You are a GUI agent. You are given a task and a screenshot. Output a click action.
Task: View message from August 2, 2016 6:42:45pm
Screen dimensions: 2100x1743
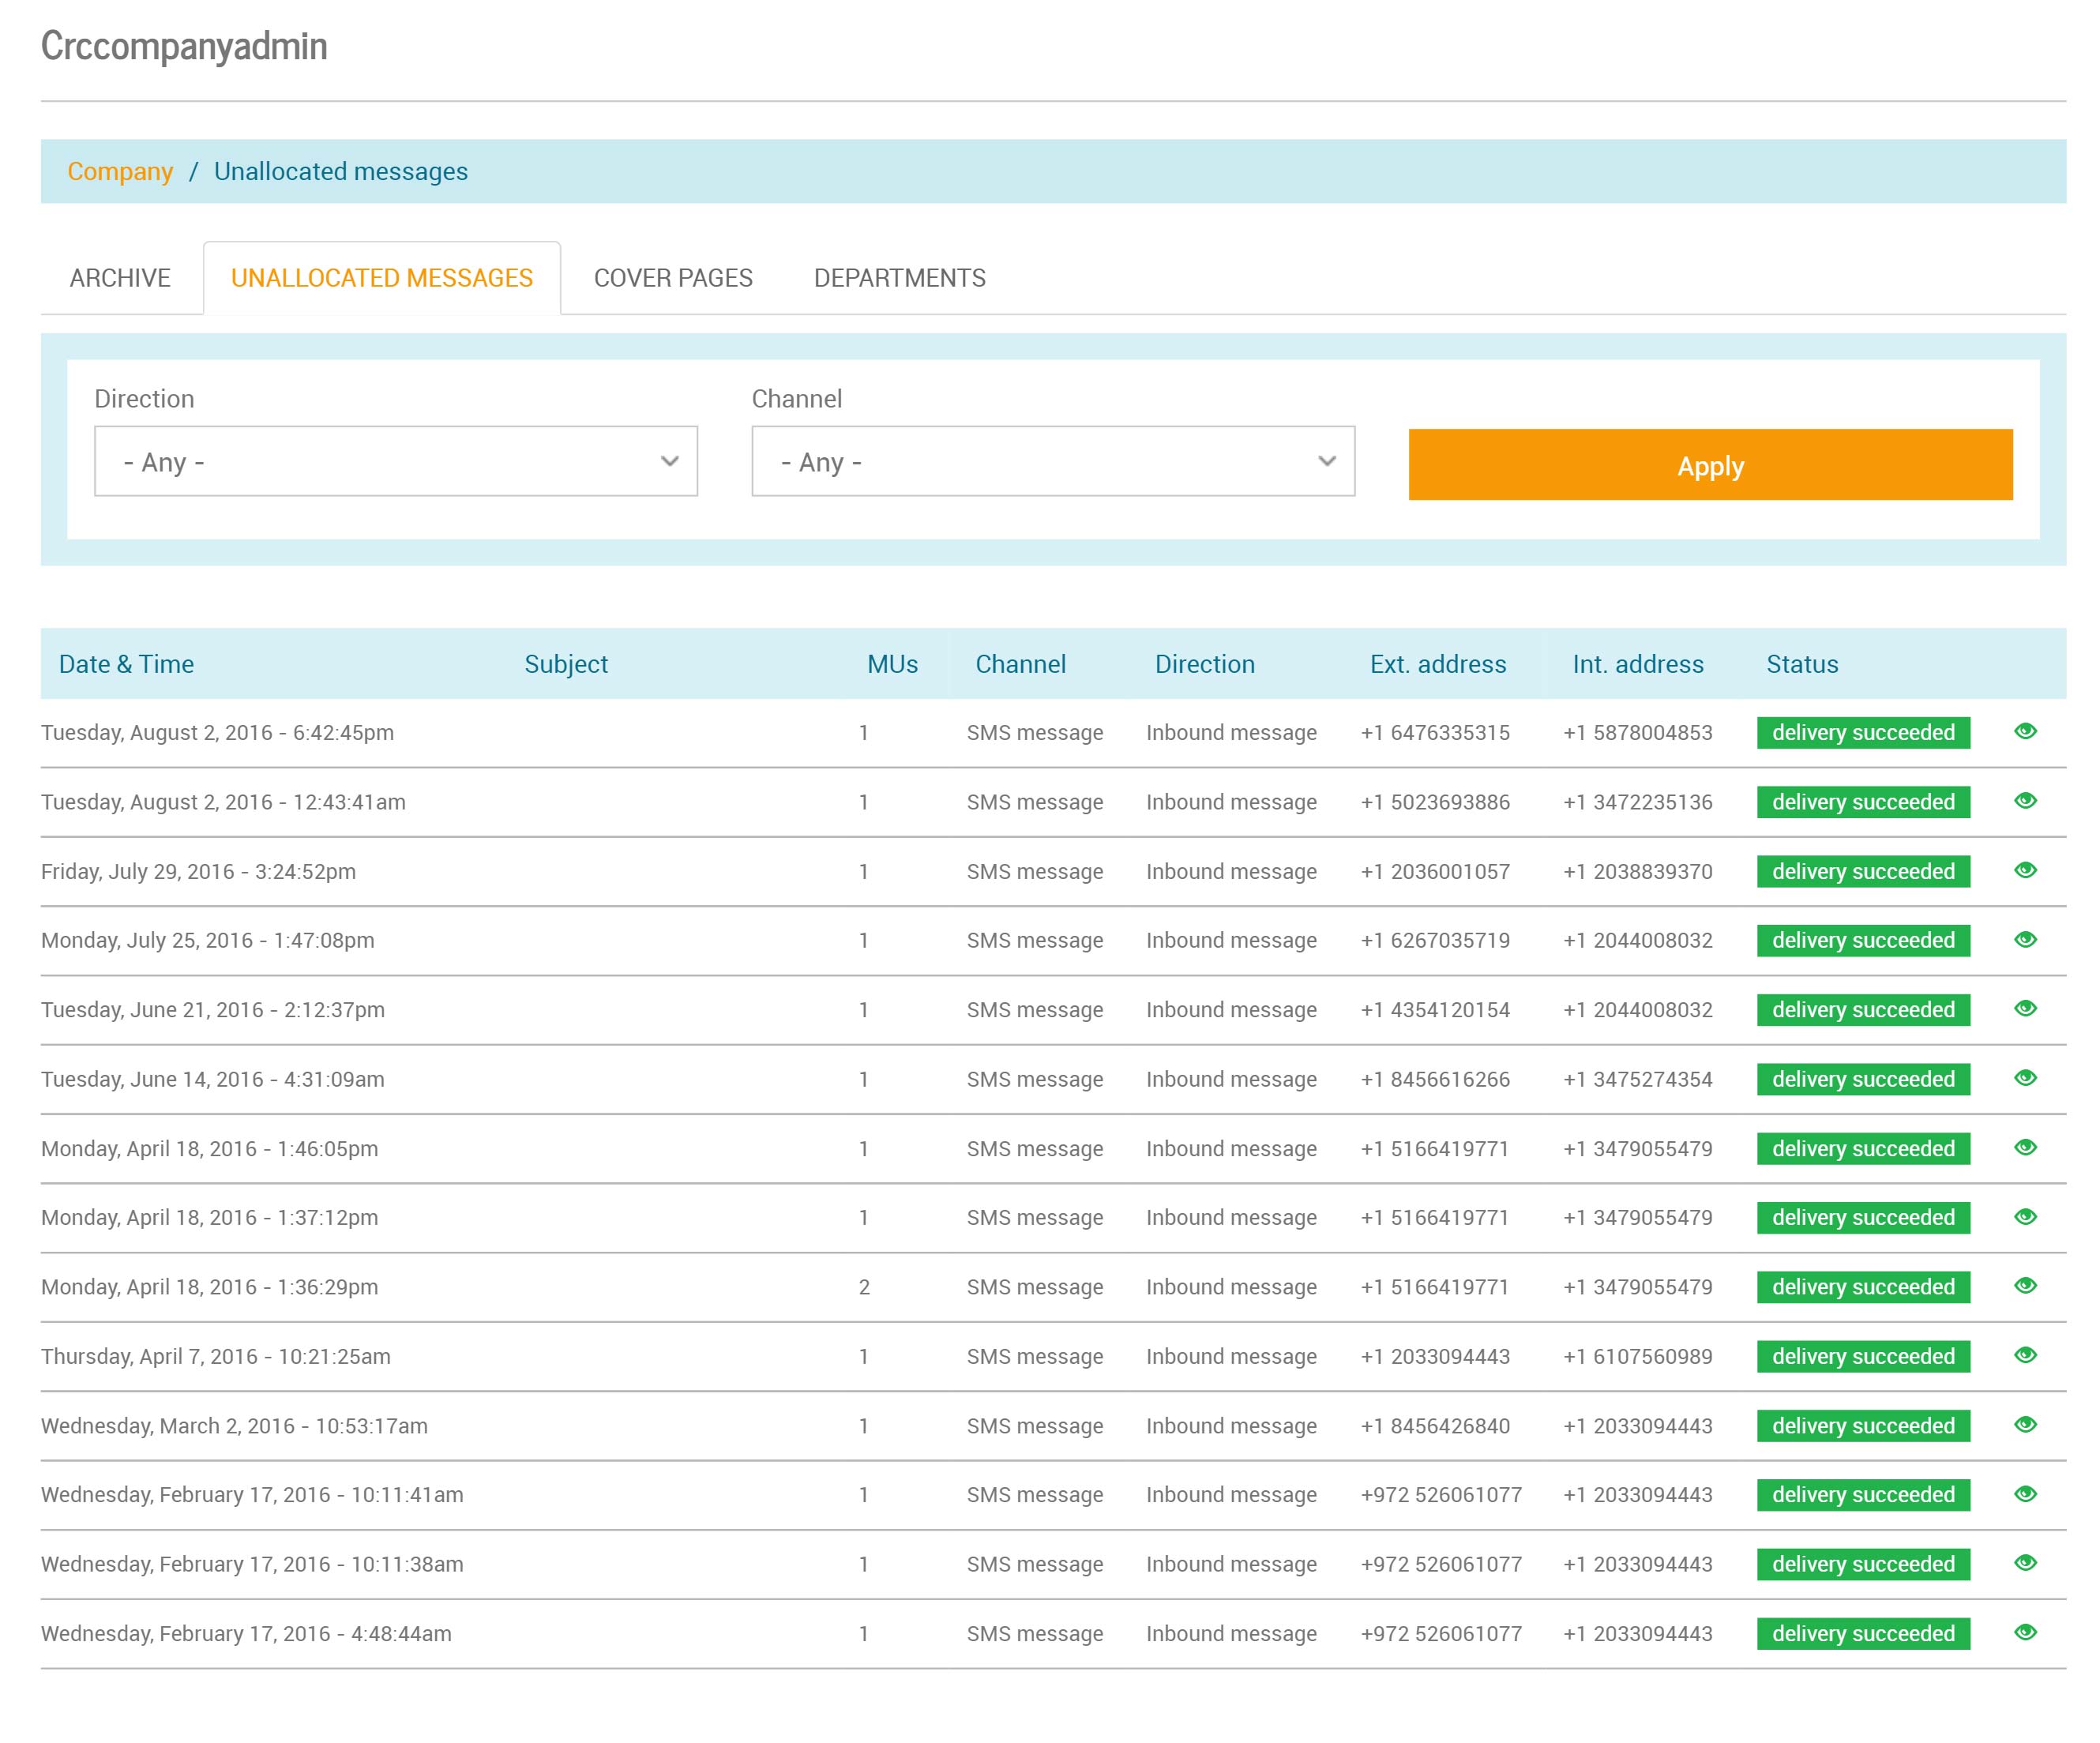pyautogui.click(x=2025, y=731)
